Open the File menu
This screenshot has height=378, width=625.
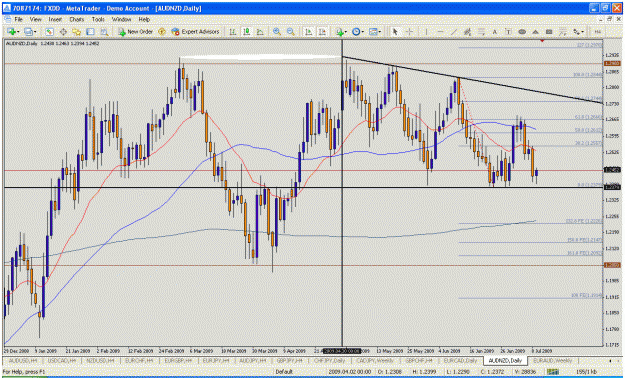(18, 19)
